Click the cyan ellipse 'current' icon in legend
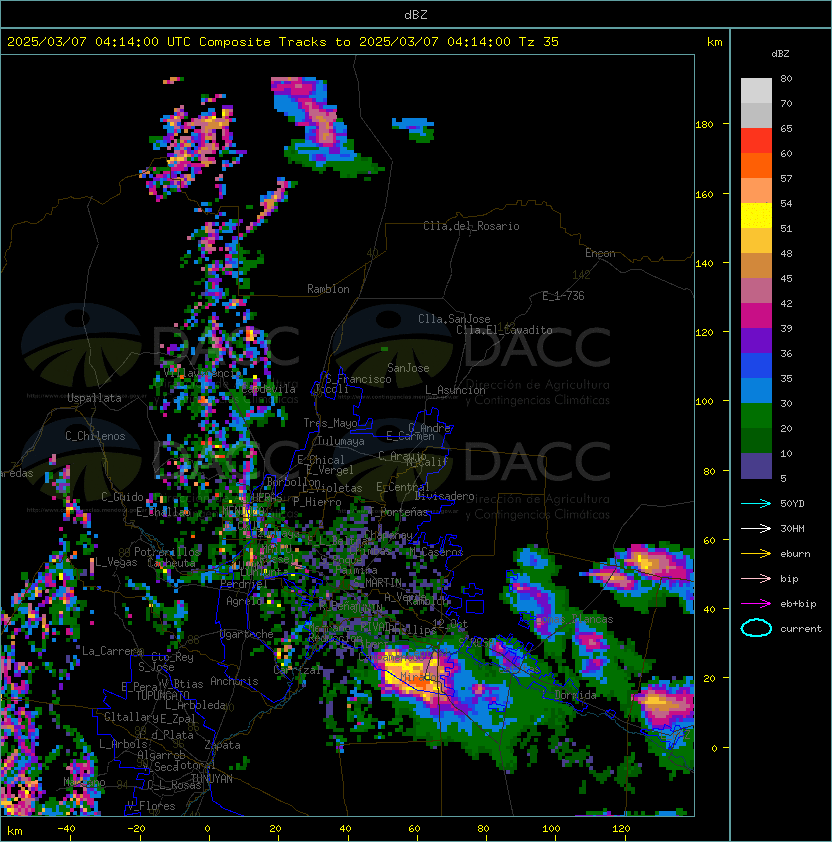Viewport: 832px width, 842px height. point(756,628)
